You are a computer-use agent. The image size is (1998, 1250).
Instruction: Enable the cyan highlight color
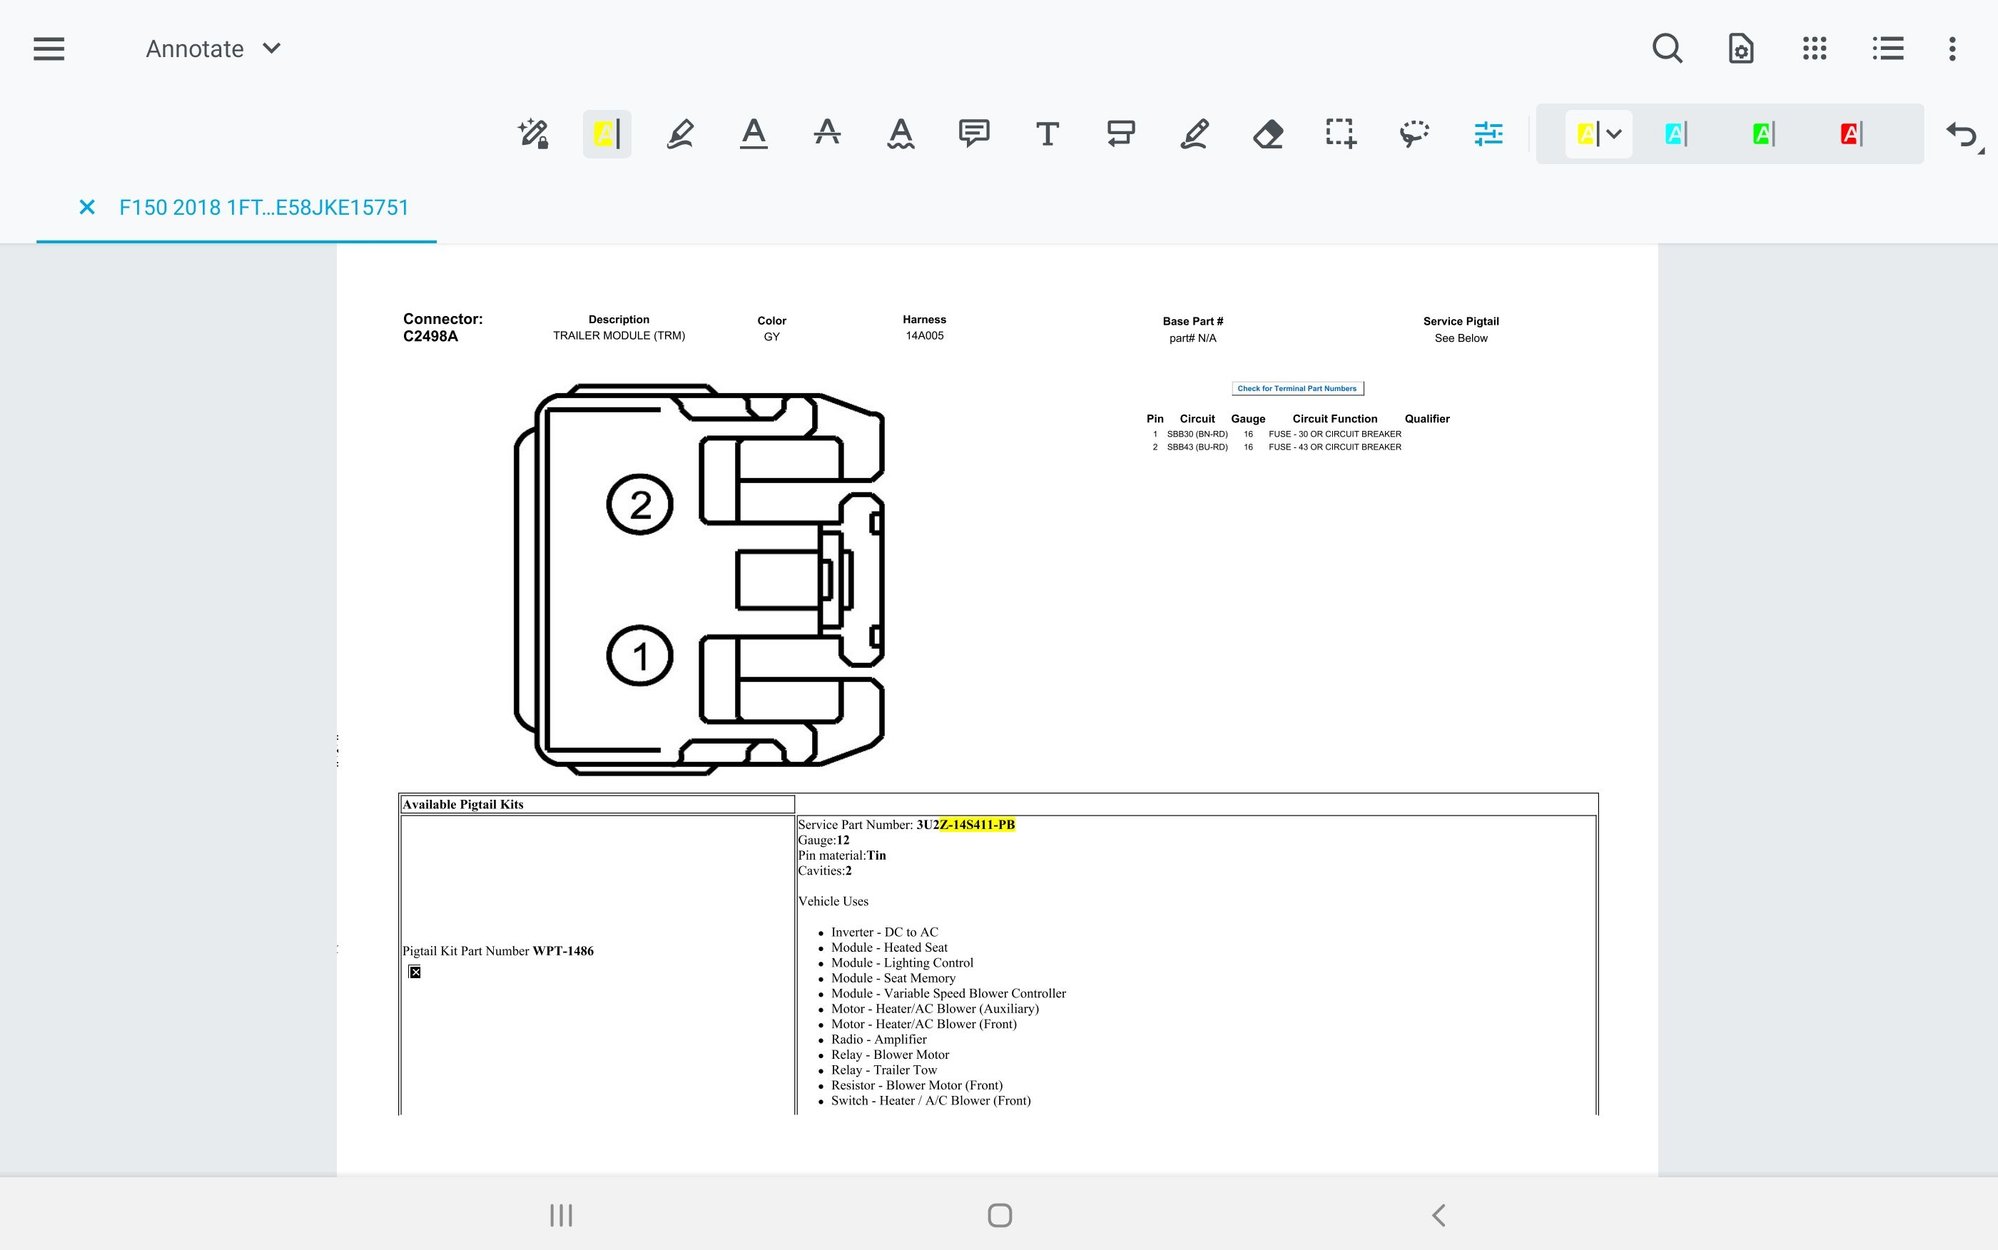(x=1674, y=133)
